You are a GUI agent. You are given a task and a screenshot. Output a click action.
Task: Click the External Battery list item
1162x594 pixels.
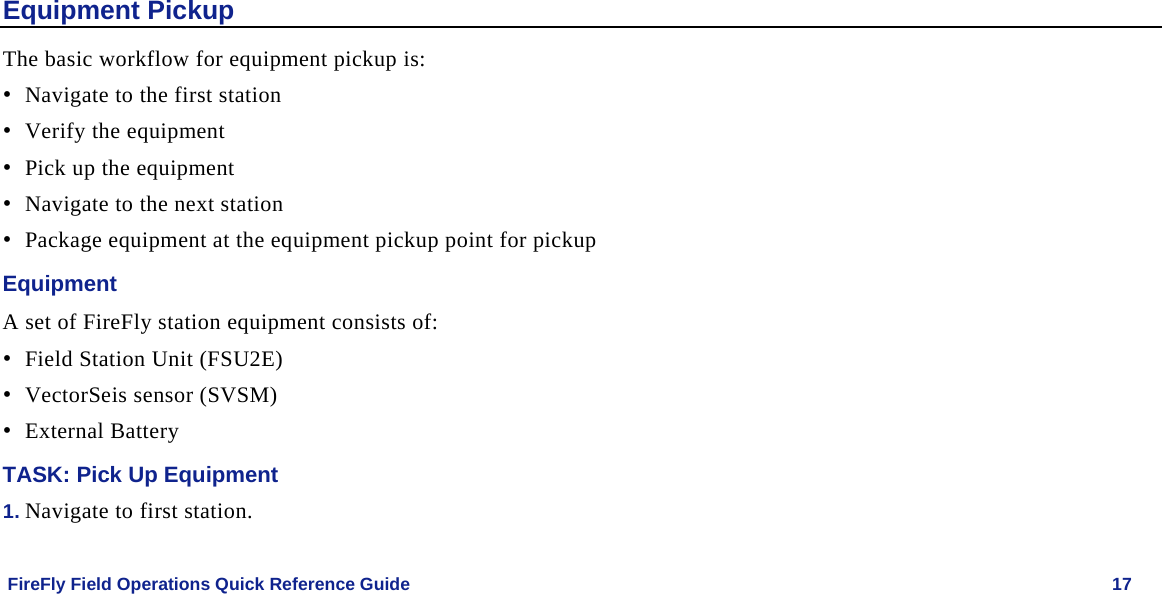[x=102, y=431]
